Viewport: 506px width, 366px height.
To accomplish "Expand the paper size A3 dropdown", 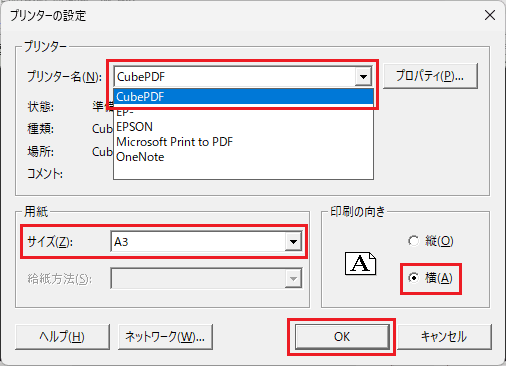I will pos(293,242).
